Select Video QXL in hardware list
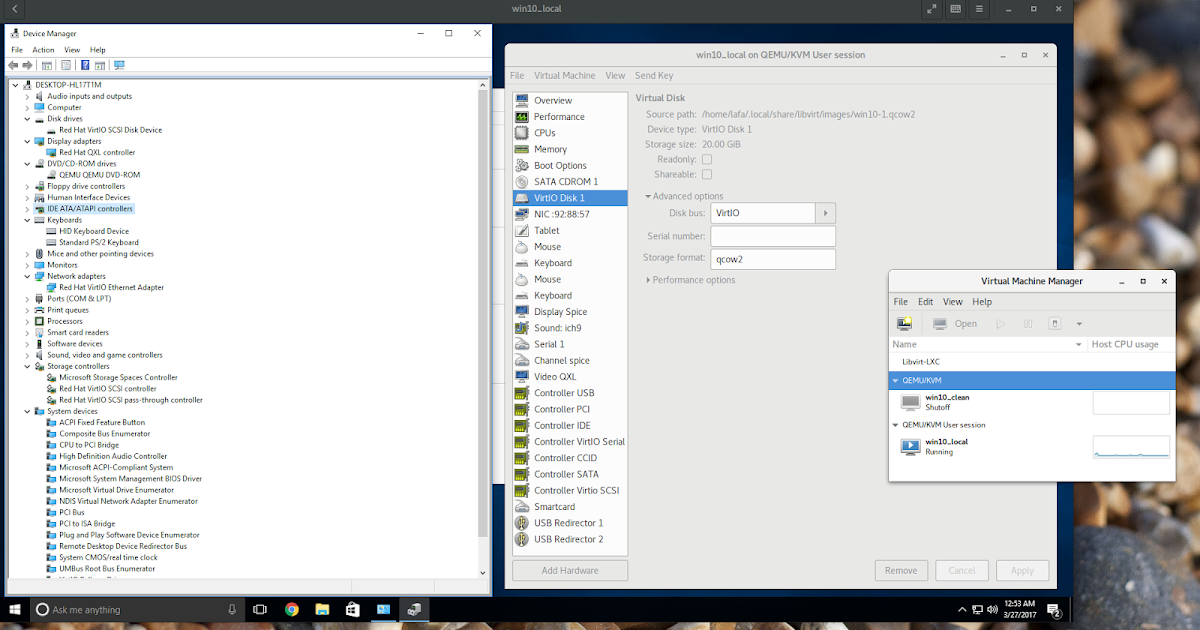 570,377
